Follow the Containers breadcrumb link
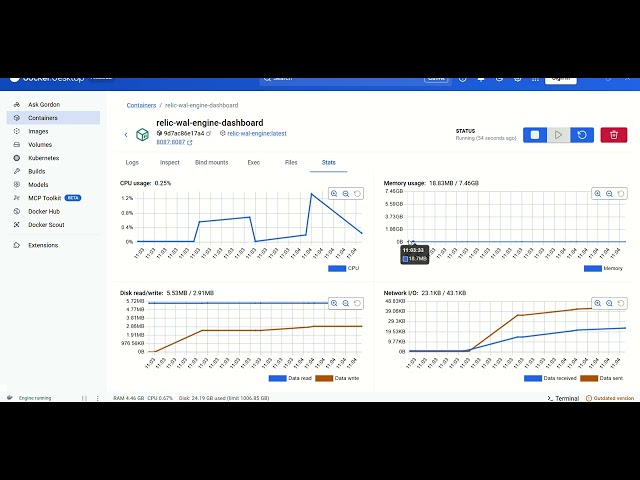The height and width of the screenshot is (480, 640). (141, 105)
